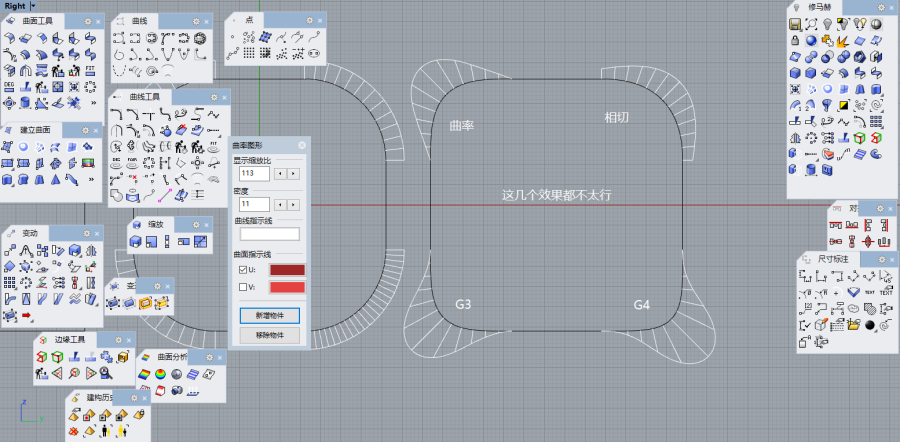Open the 建立曲面 toolbar gear options
900x442 pixels.
pos(84,130)
